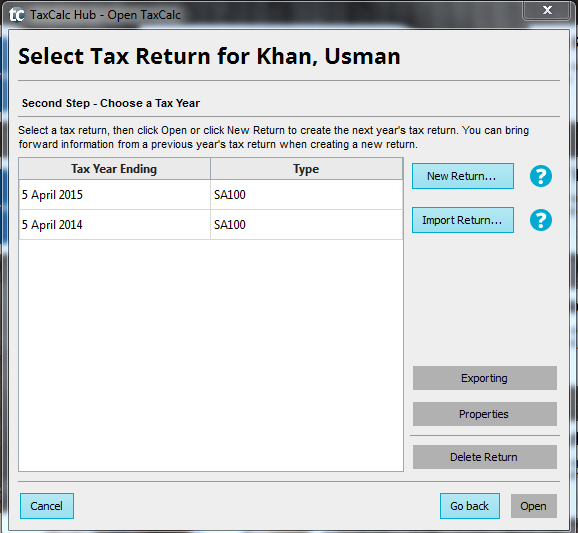Cancel the tax return selection
Image resolution: width=578 pixels, height=533 pixels.
click(47, 506)
